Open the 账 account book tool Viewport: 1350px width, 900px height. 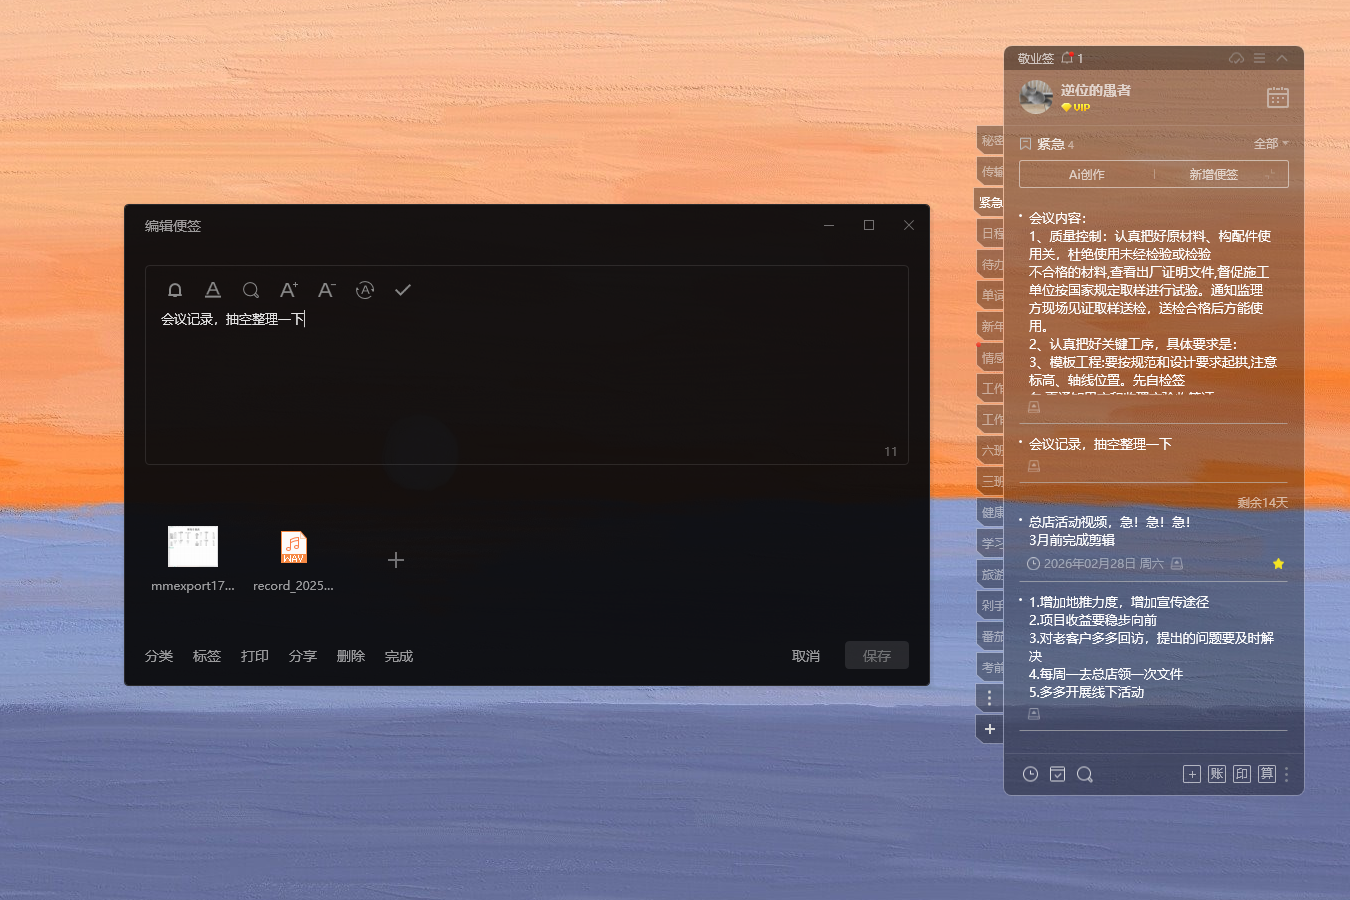pos(1216,773)
